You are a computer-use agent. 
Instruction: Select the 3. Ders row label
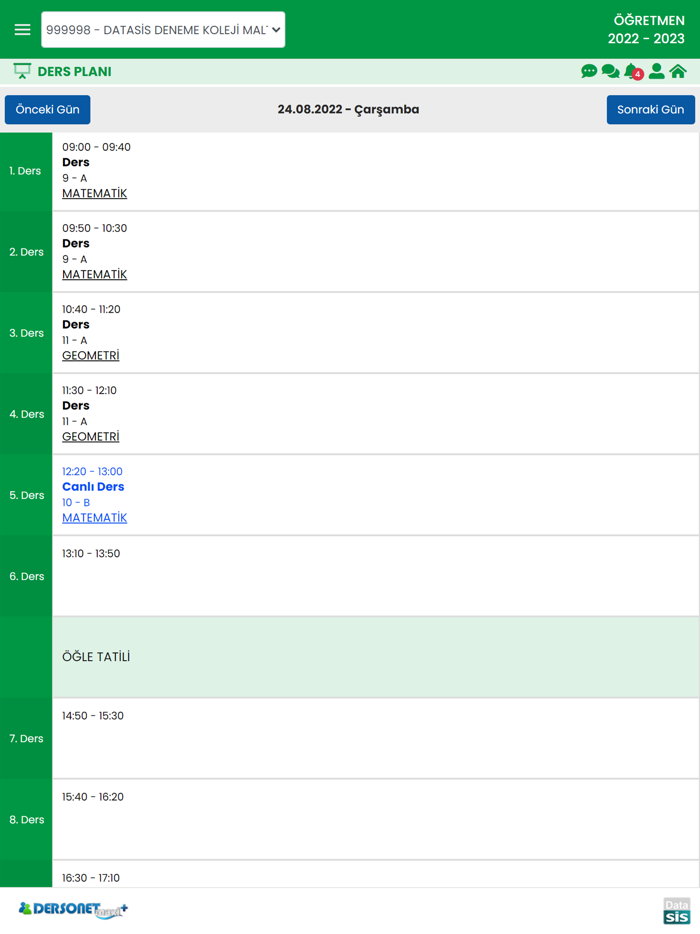click(x=26, y=333)
